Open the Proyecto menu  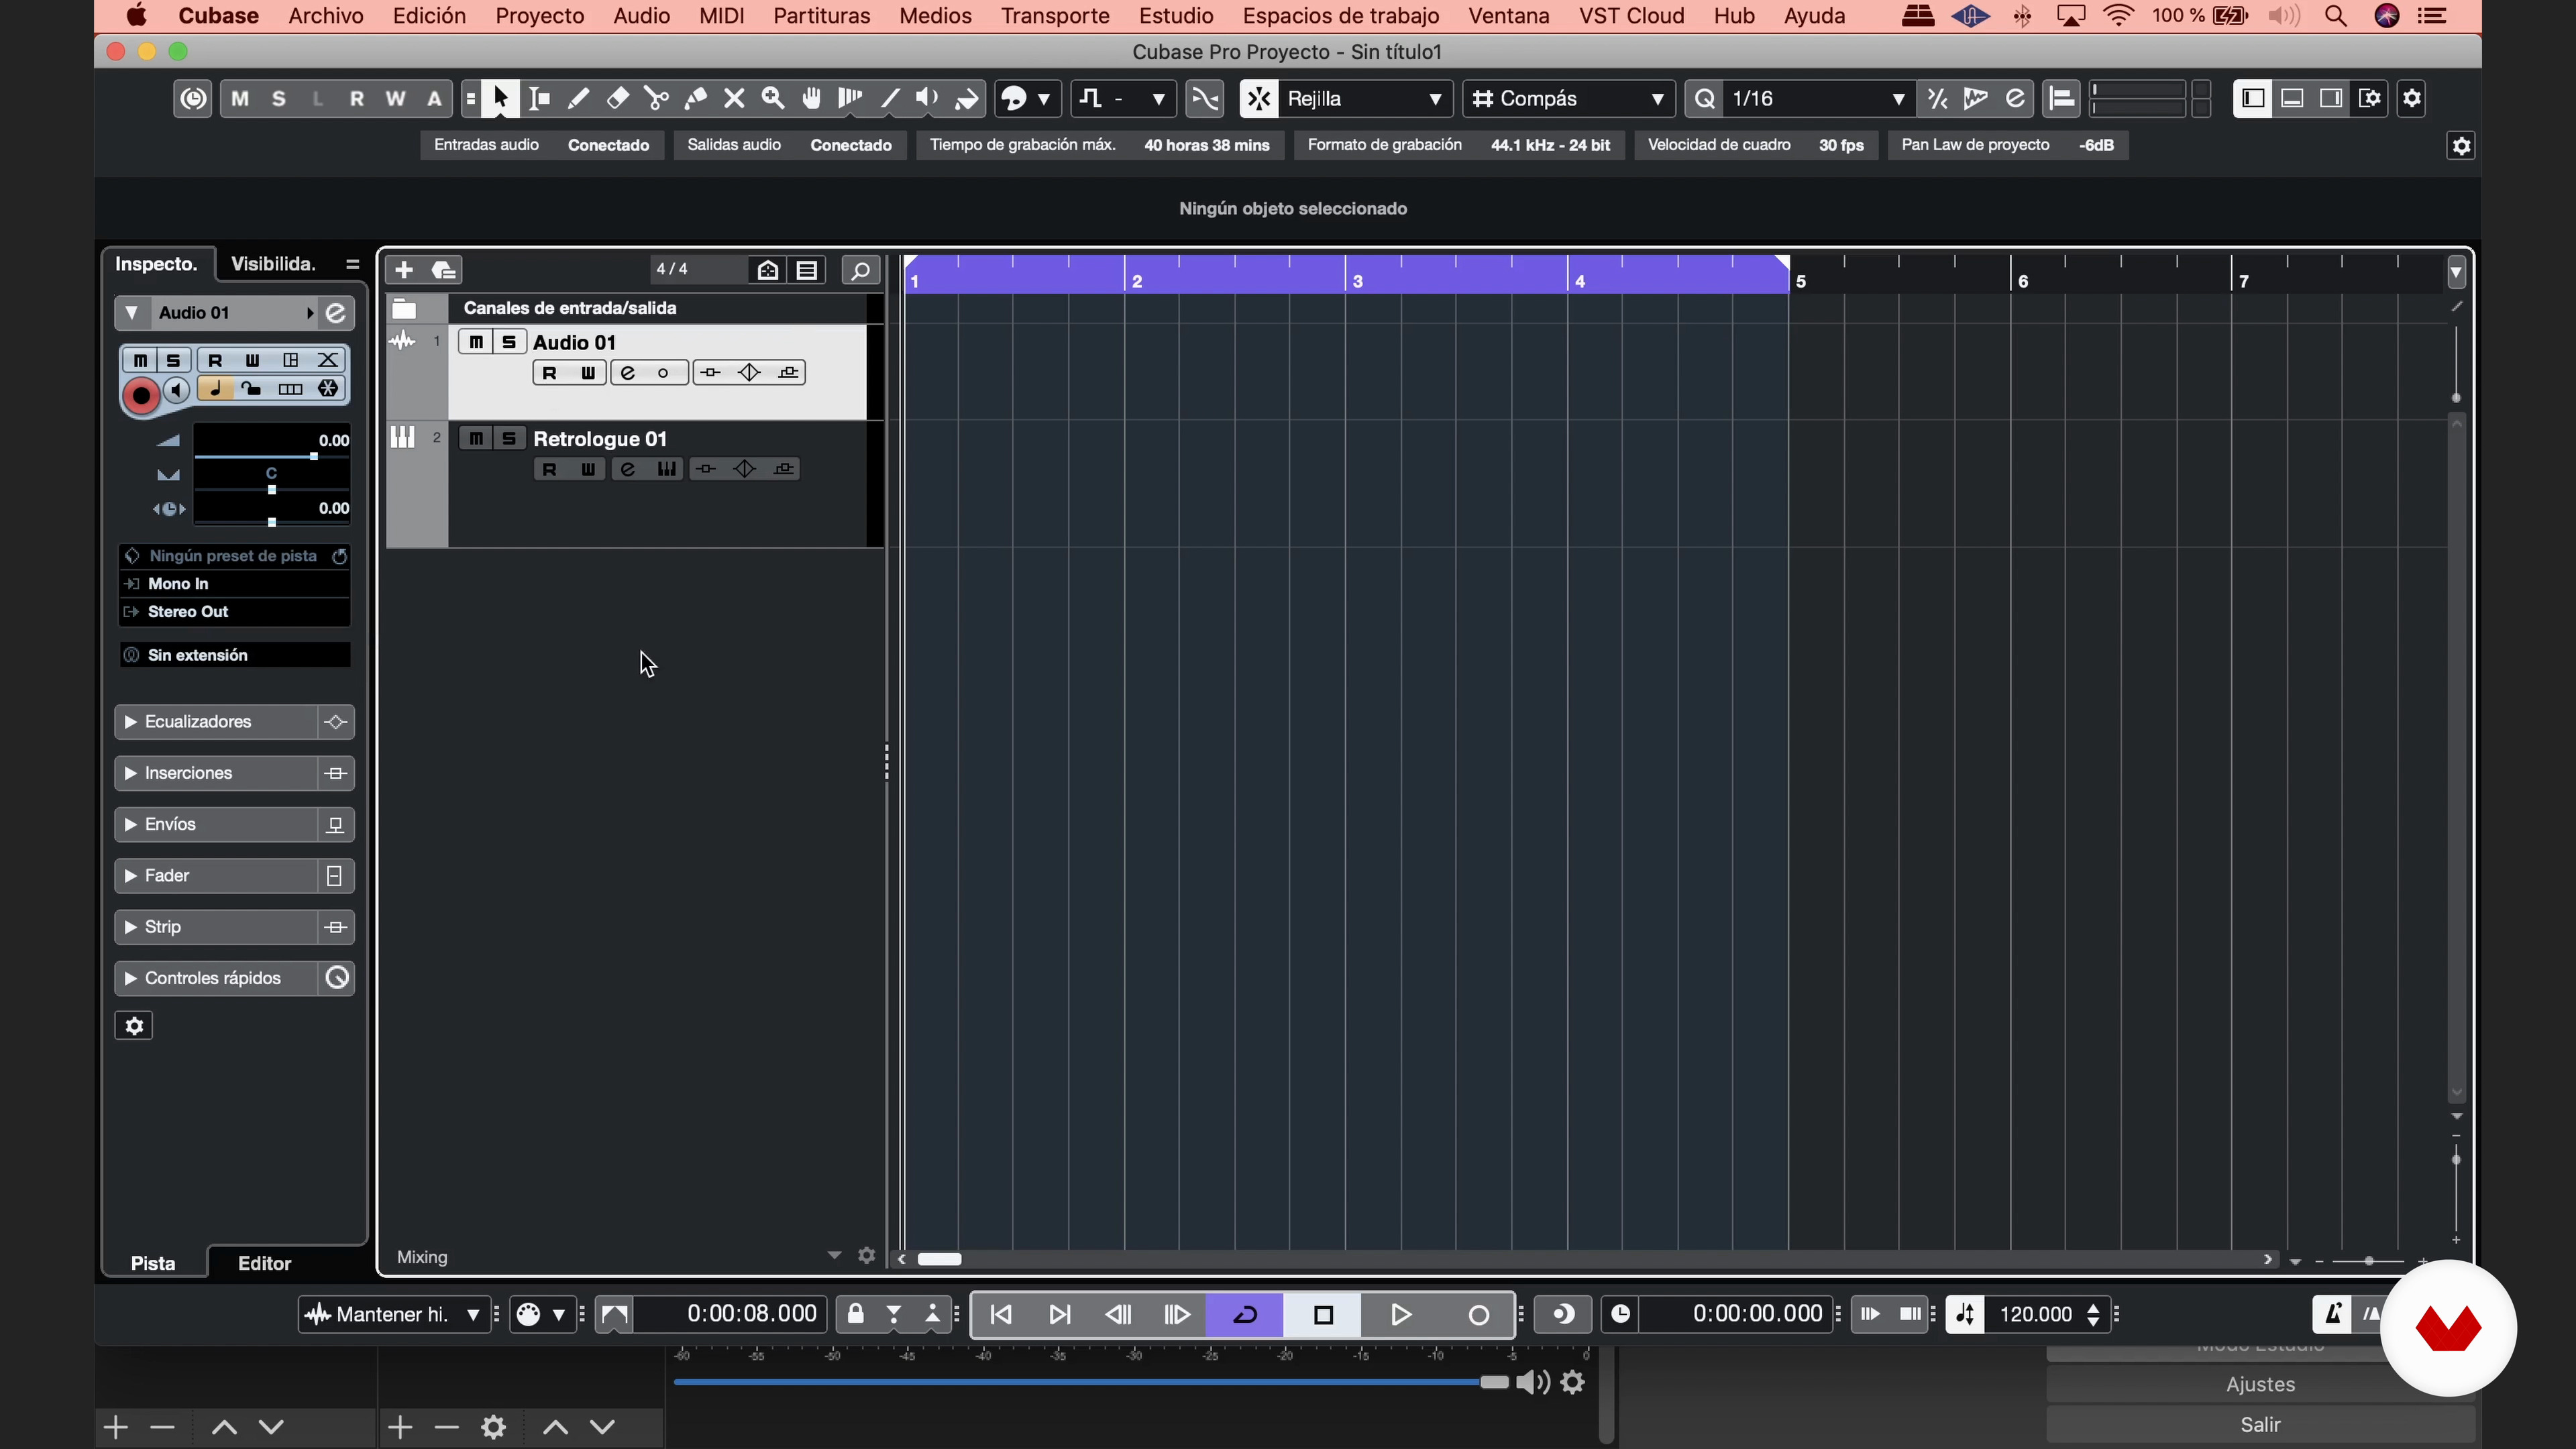pos(540,16)
